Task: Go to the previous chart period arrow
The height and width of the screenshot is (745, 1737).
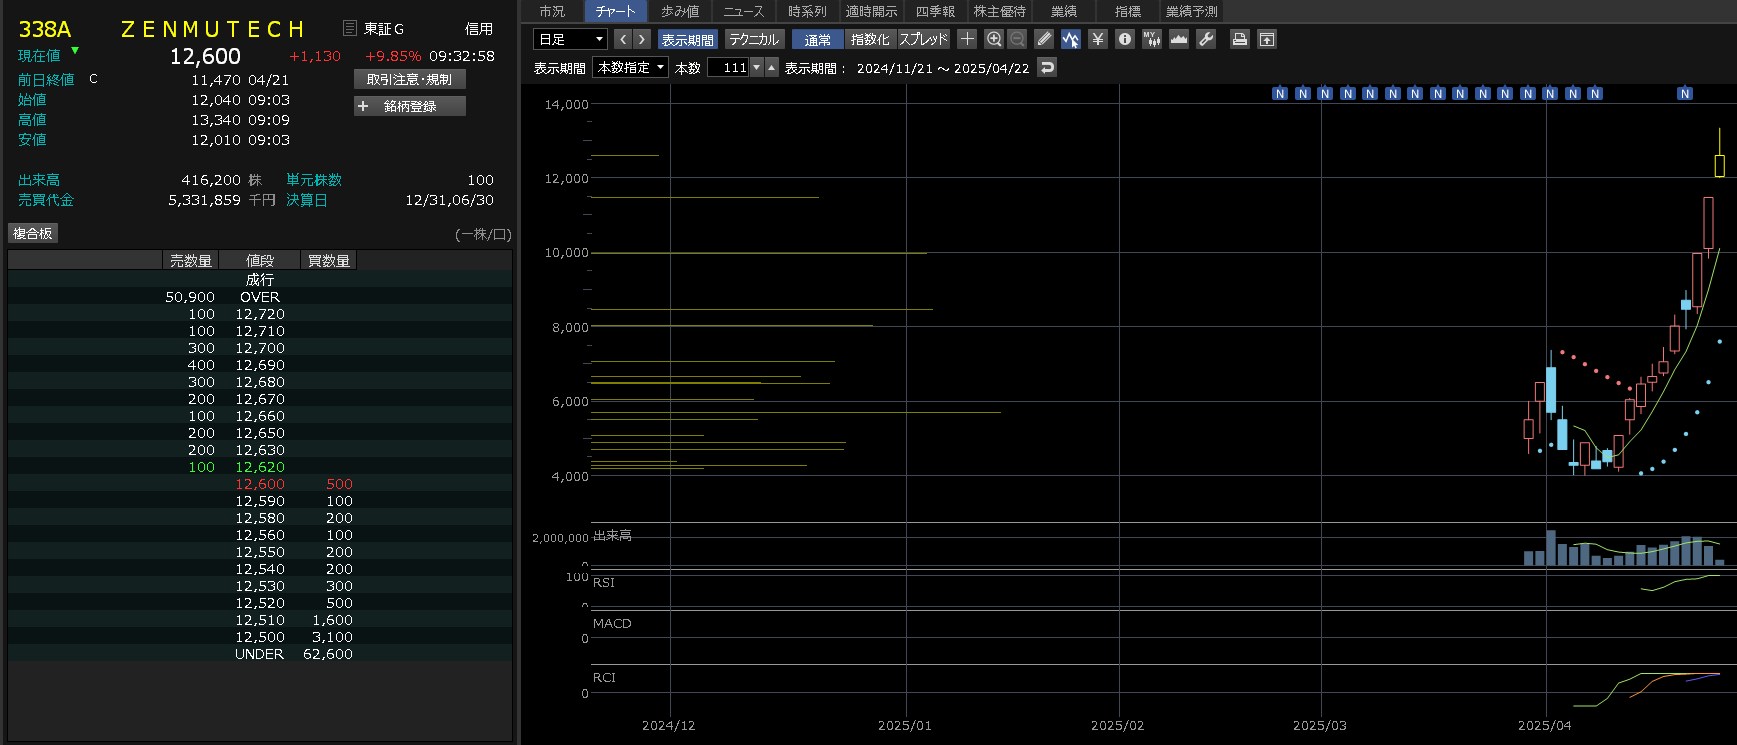Action: pyautogui.click(x=623, y=39)
